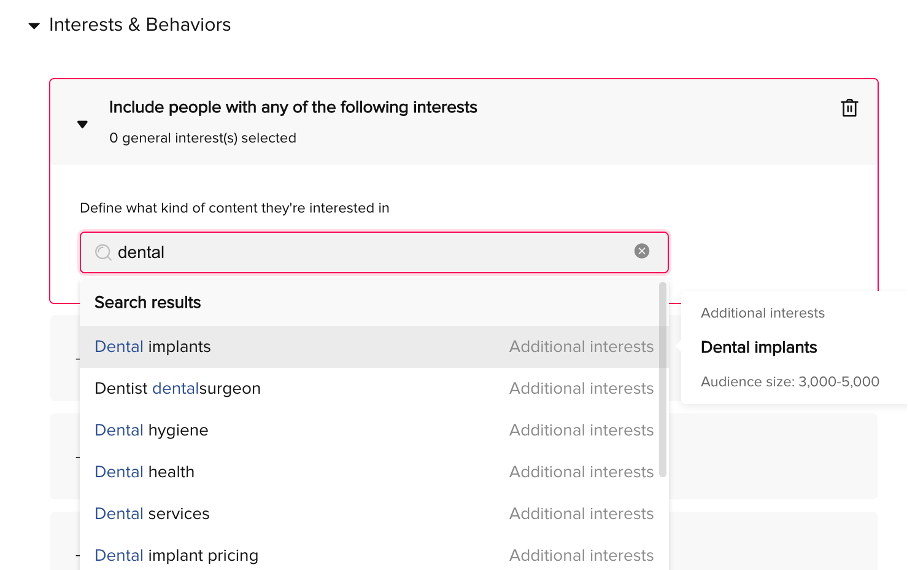
Task: Delete the interest group with trash icon
Action: [849, 108]
